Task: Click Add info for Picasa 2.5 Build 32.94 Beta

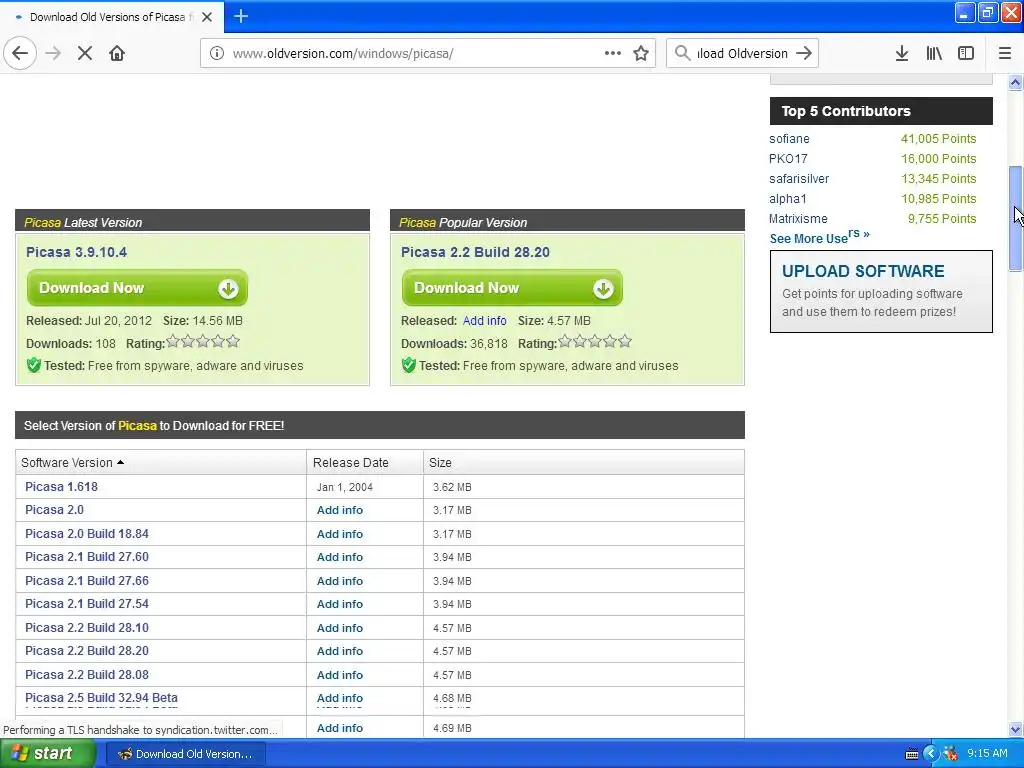Action: coord(340,698)
